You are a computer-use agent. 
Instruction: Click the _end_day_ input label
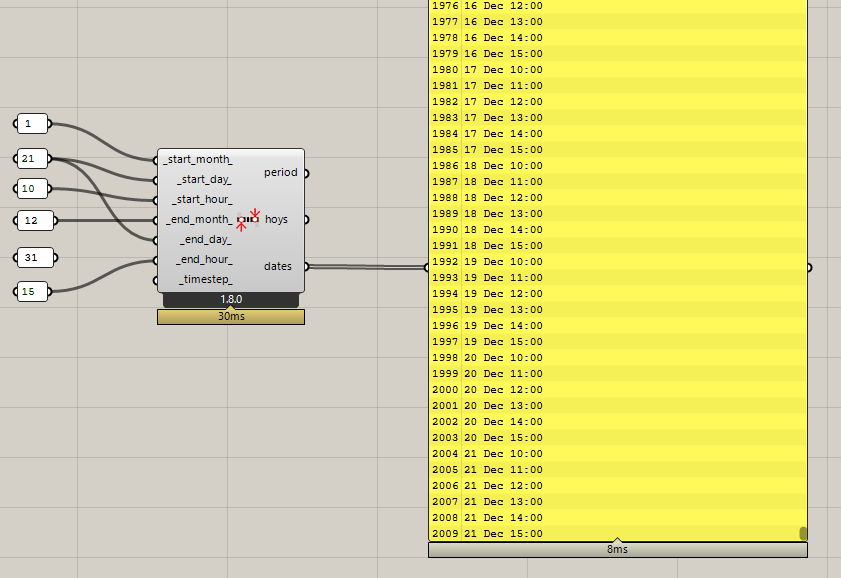[x=206, y=239]
